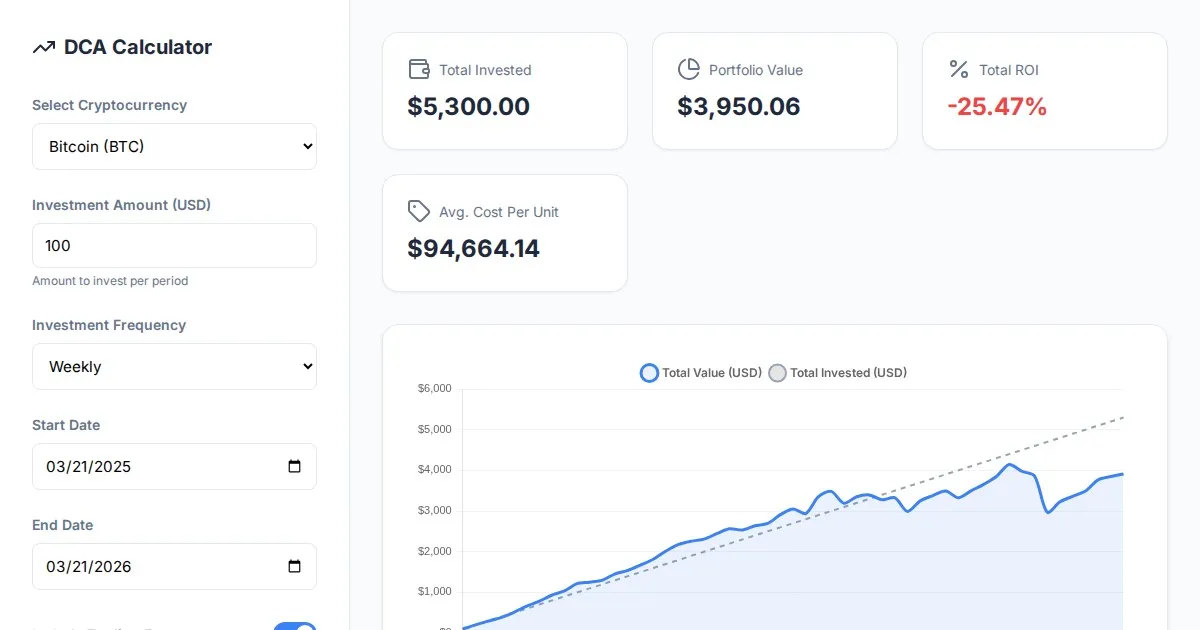
Task: Click the End Date text 03/21/2026
Action: point(90,566)
